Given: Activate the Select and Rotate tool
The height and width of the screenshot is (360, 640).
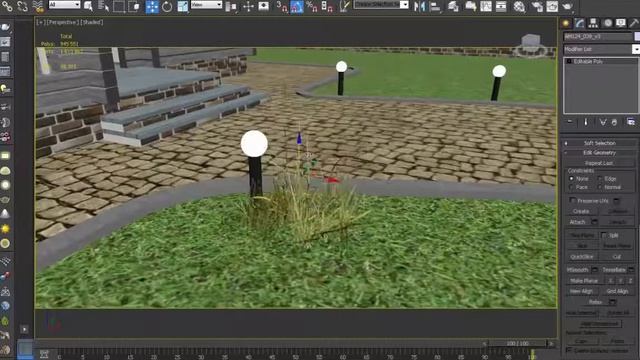Looking at the screenshot, I should [167, 6].
